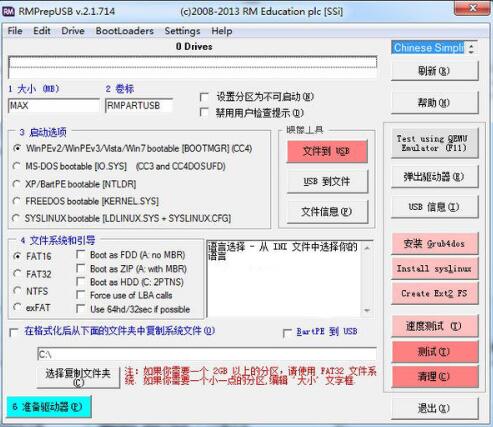Screen dimensions: 493x427
Task: Toggle 设置分区为不可启动 checkbox
Action: pos(204,98)
